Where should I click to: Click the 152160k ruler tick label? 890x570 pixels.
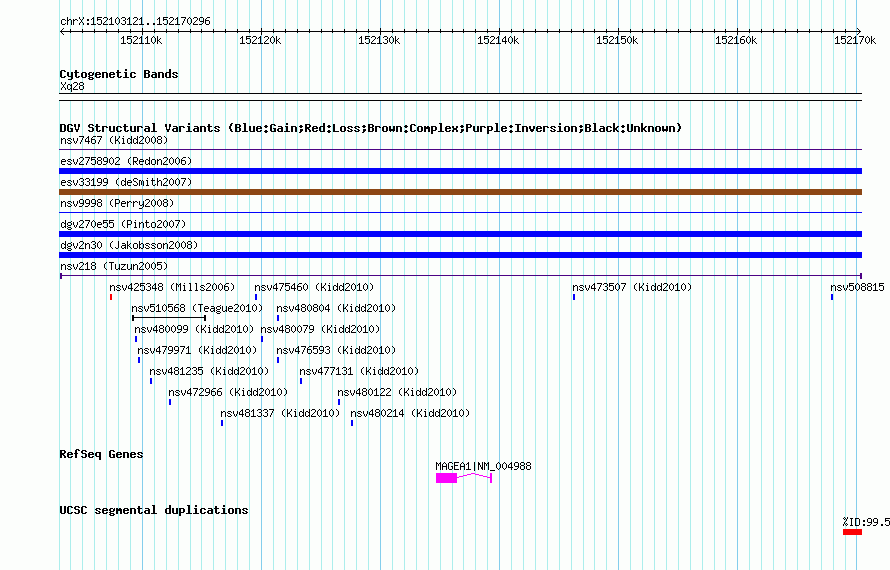(x=736, y=40)
